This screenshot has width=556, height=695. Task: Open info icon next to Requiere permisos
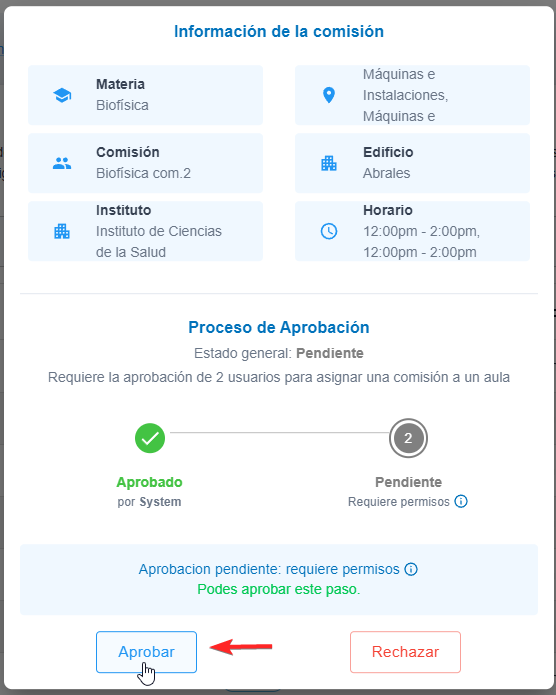tap(461, 501)
